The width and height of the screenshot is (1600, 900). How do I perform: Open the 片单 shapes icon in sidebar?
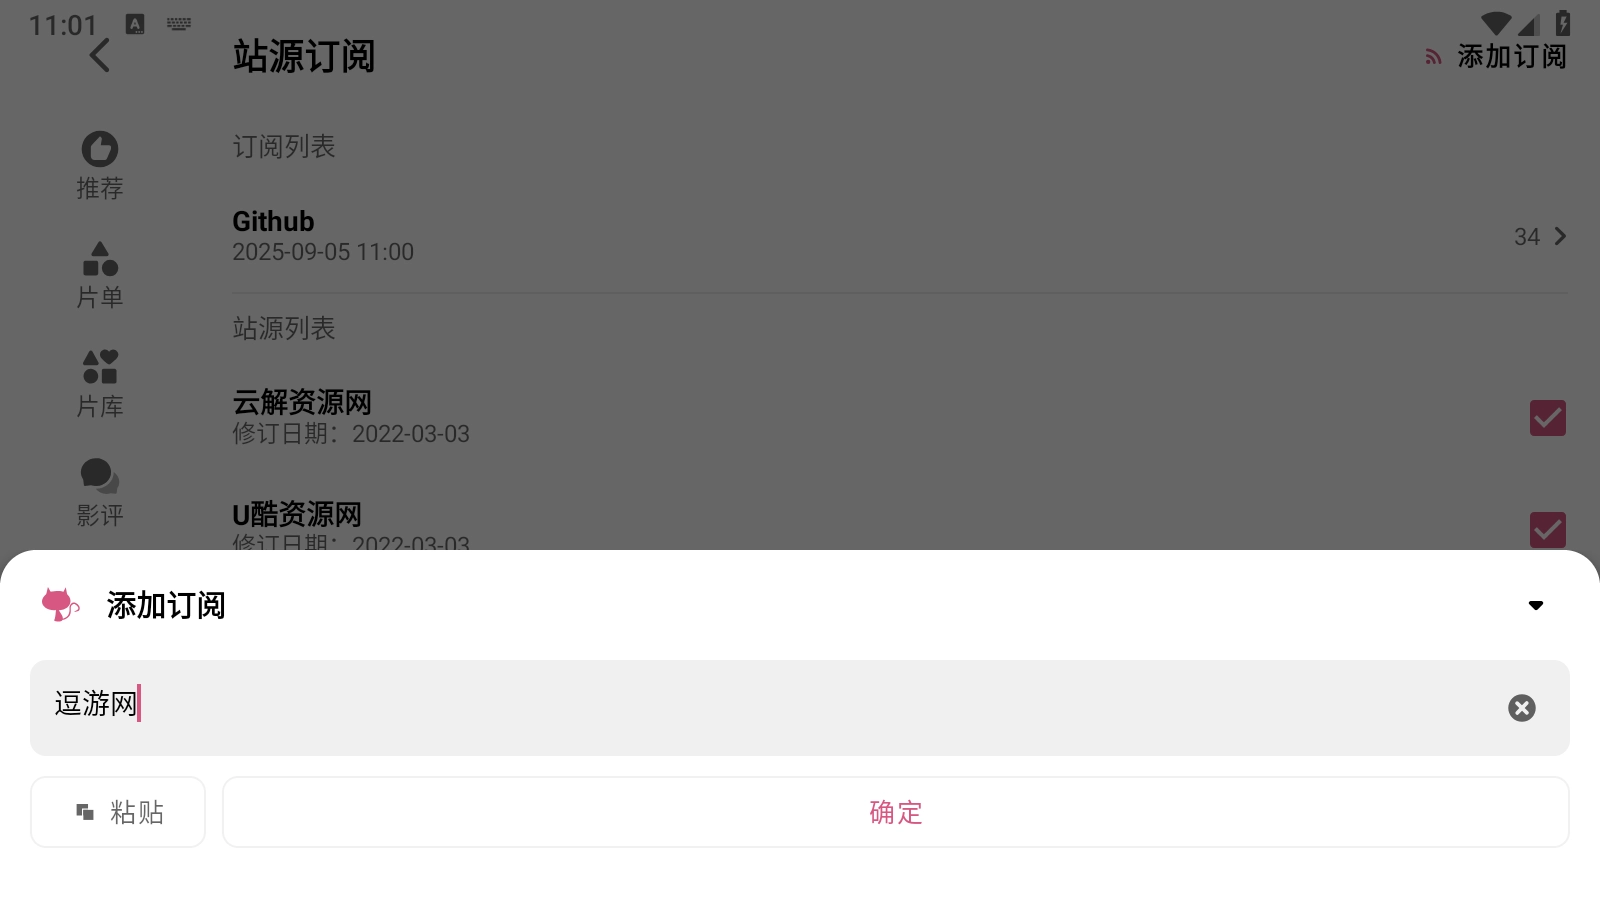100,259
